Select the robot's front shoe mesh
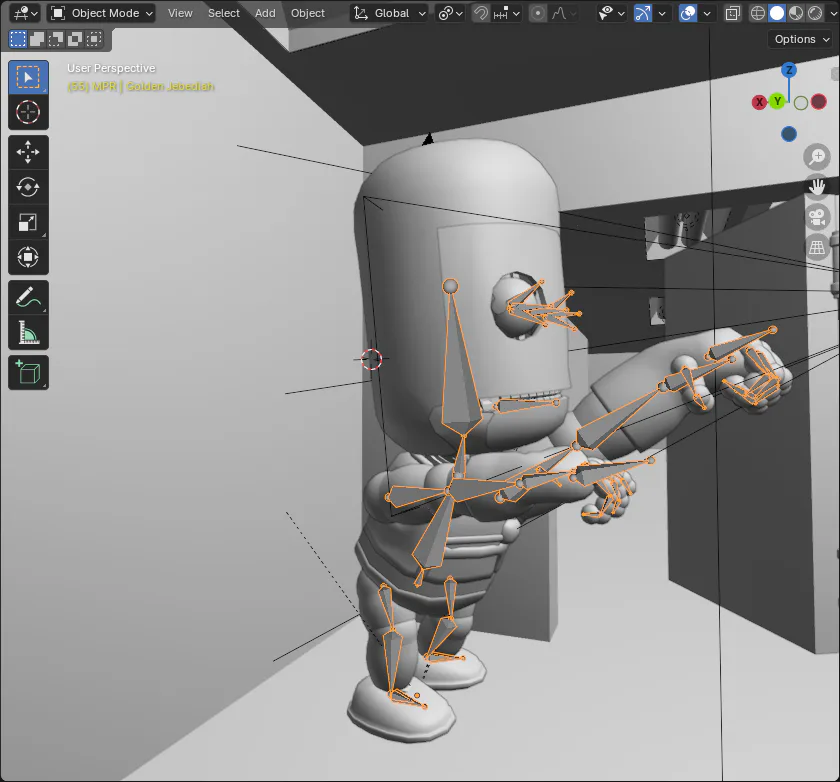 click(402, 711)
